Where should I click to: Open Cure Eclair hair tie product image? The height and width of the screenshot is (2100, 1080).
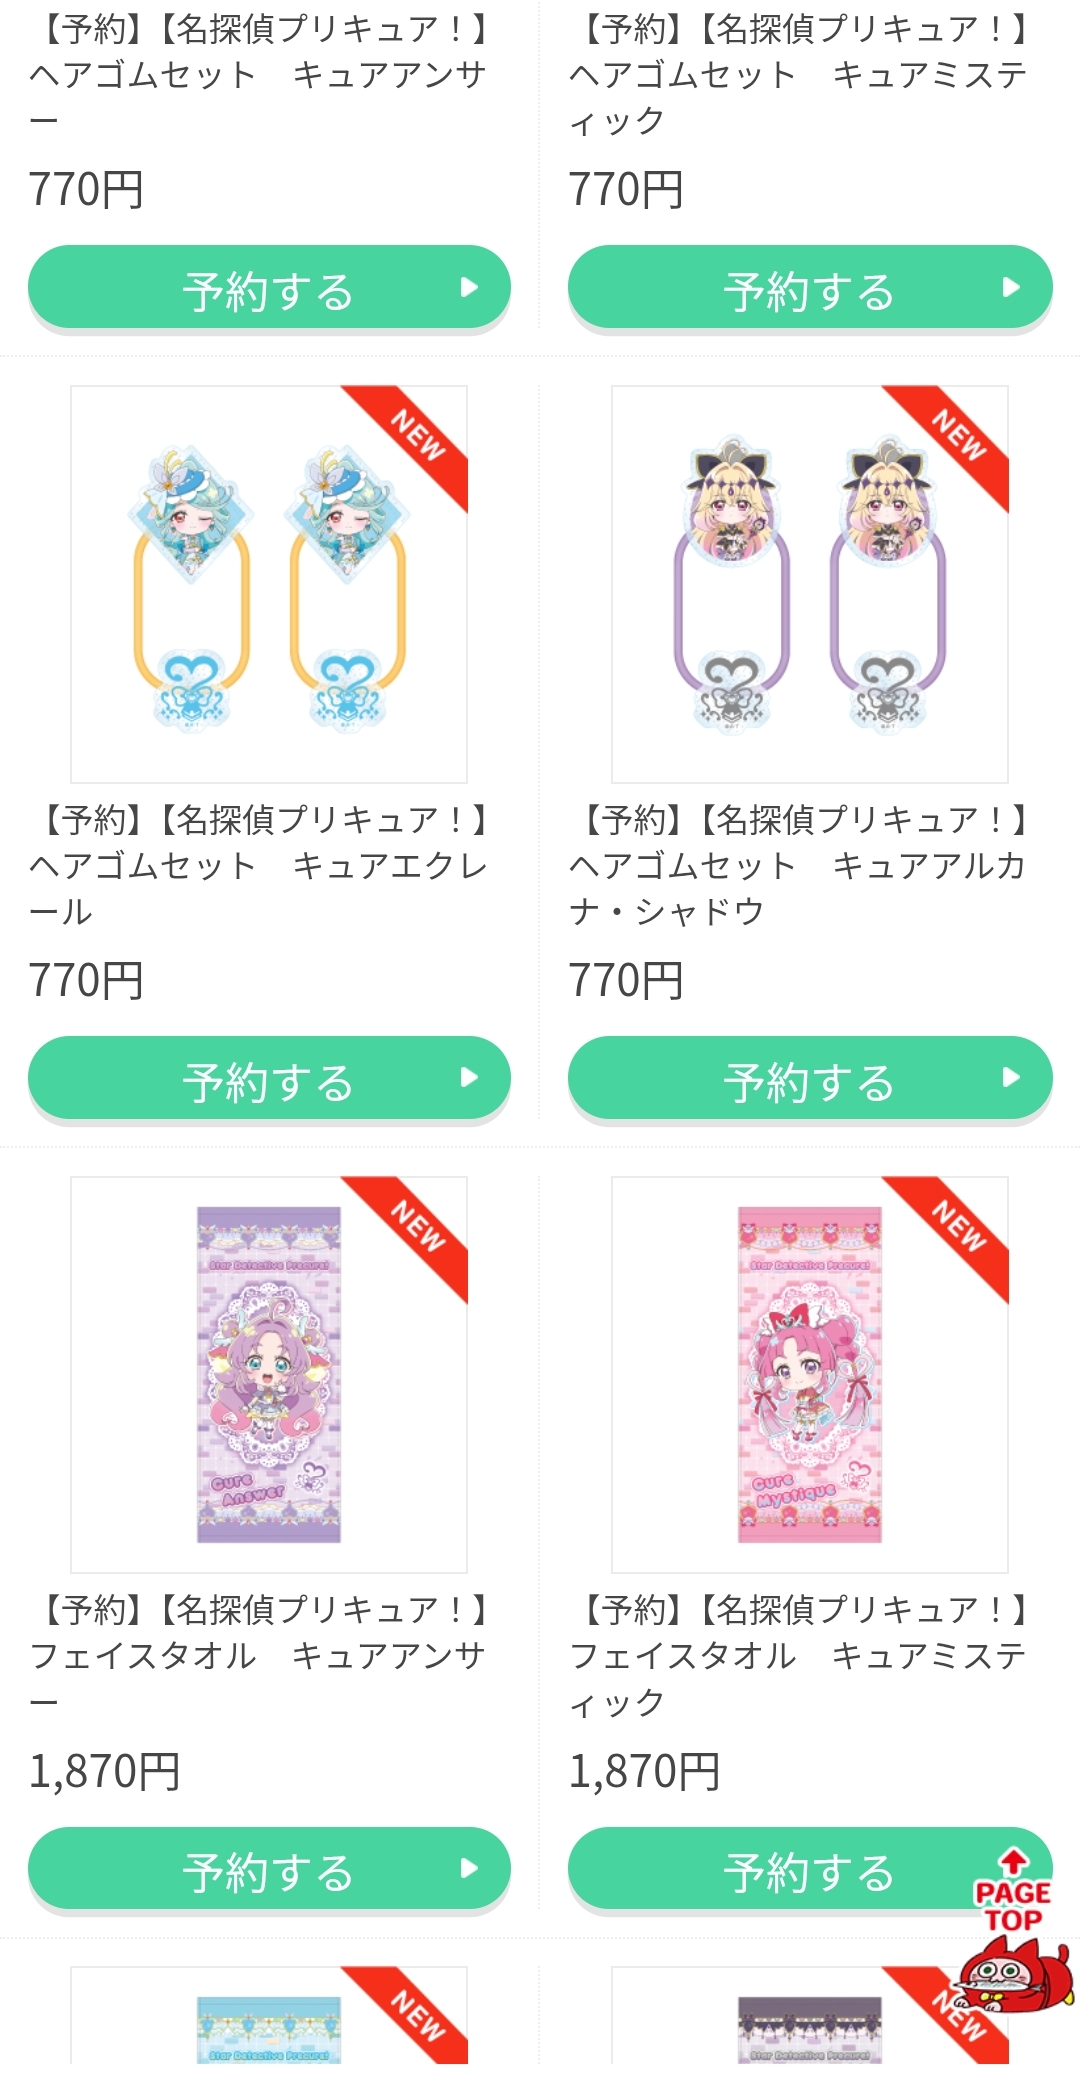(269, 584)
